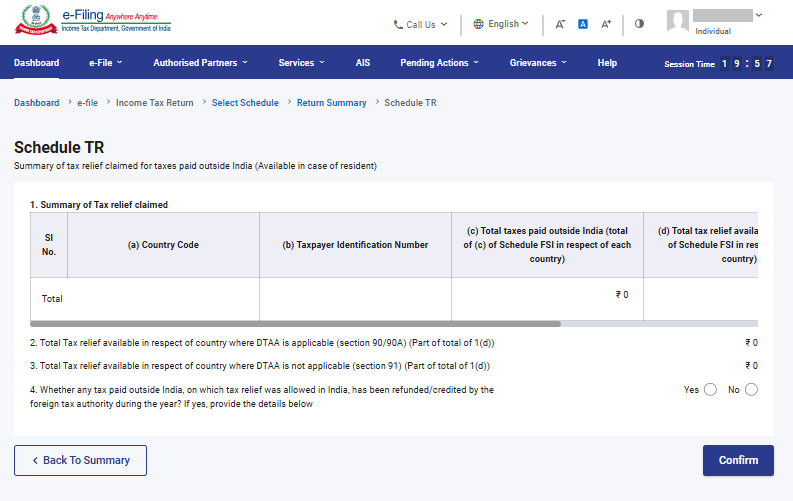The image size is (793, 501).
Task: Click the Return Summary breadcrumb link
Action: pyautogui.click(x=331, y=103)
